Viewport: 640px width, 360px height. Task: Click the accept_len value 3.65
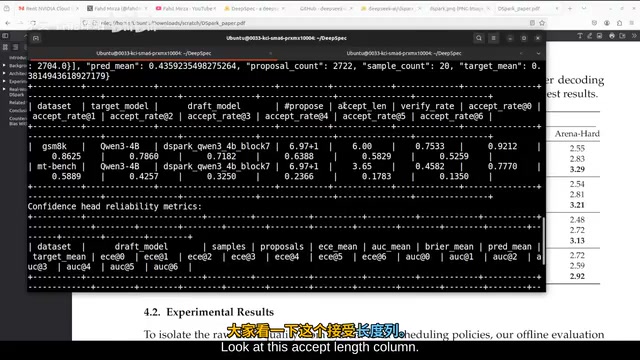click(x=362, y=166)
